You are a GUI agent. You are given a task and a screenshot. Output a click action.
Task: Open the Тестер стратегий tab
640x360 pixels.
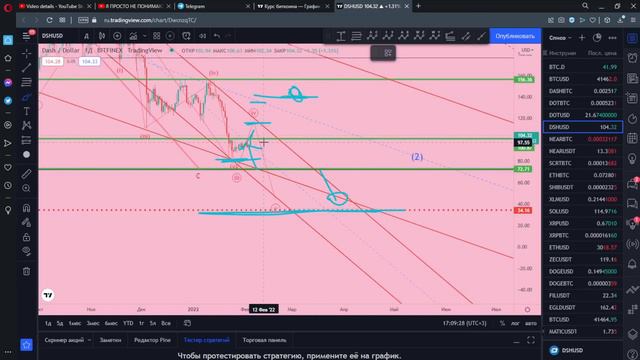(x=207, y=340)
